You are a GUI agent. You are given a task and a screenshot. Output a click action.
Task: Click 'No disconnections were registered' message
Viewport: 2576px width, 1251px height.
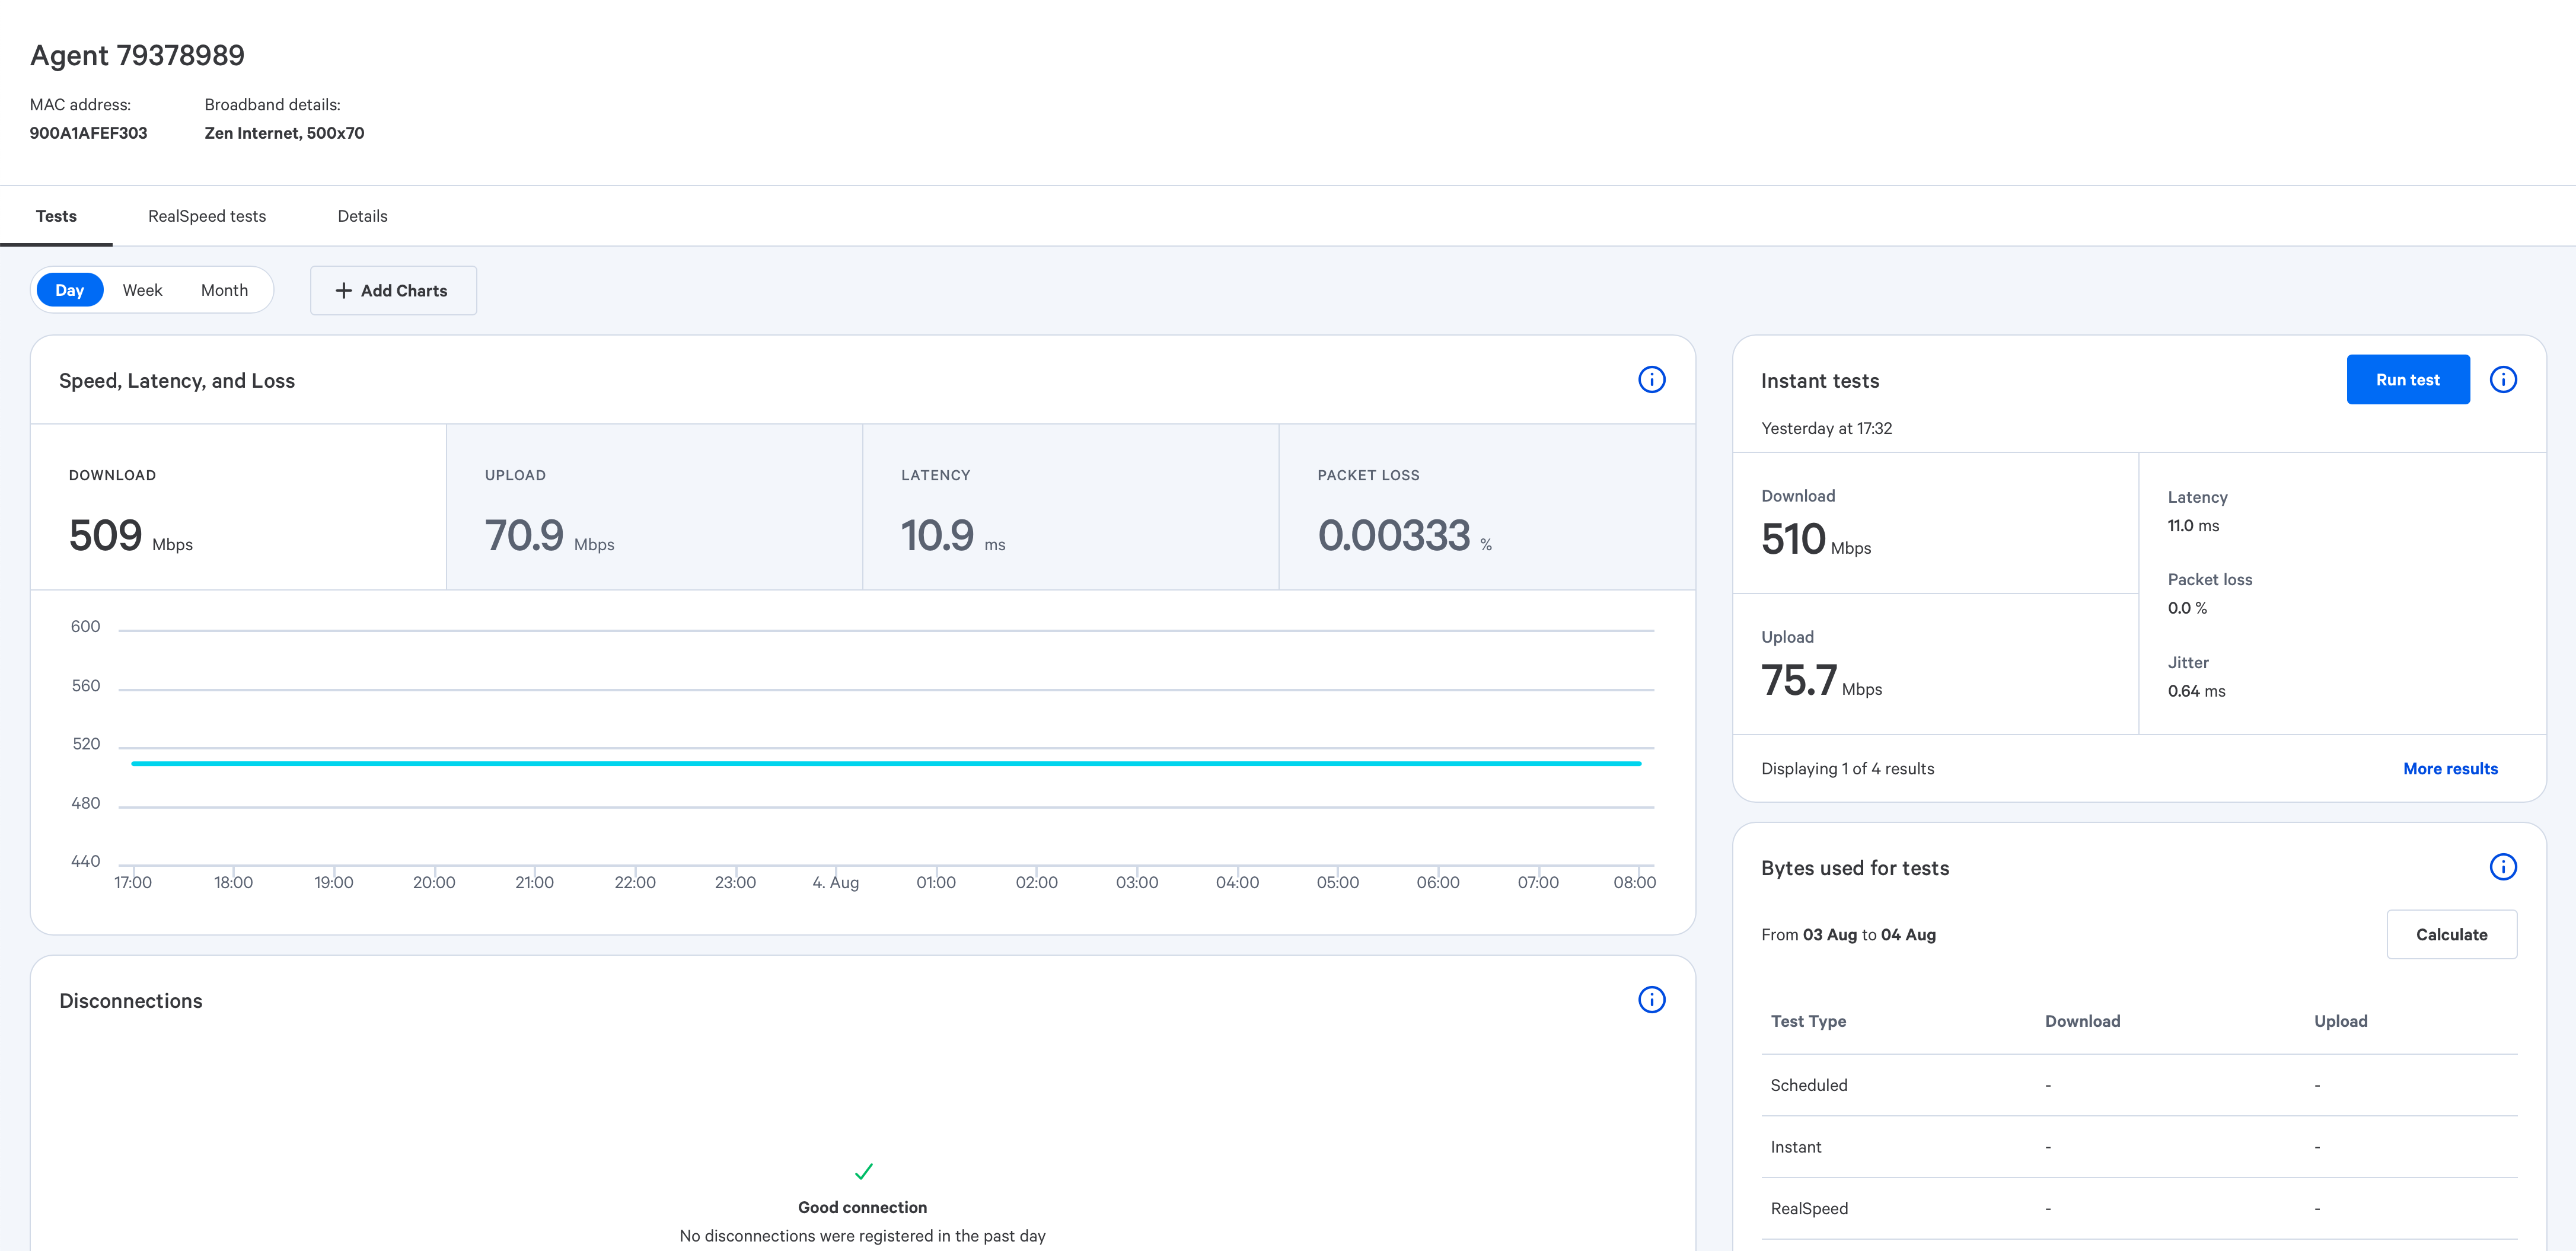tap(862, 1237)
